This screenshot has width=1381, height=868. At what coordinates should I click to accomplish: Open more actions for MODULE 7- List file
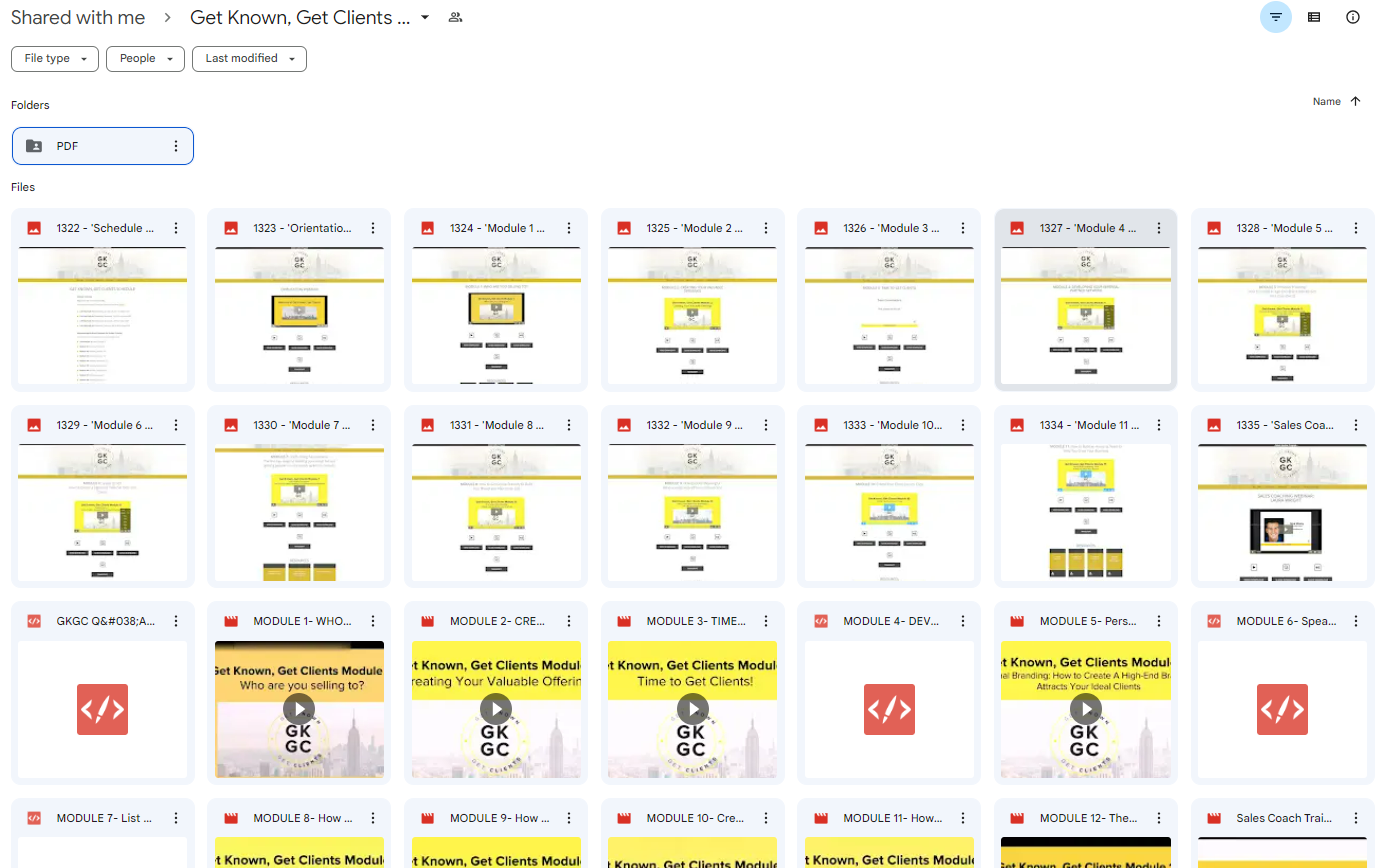tap(176, 819)
